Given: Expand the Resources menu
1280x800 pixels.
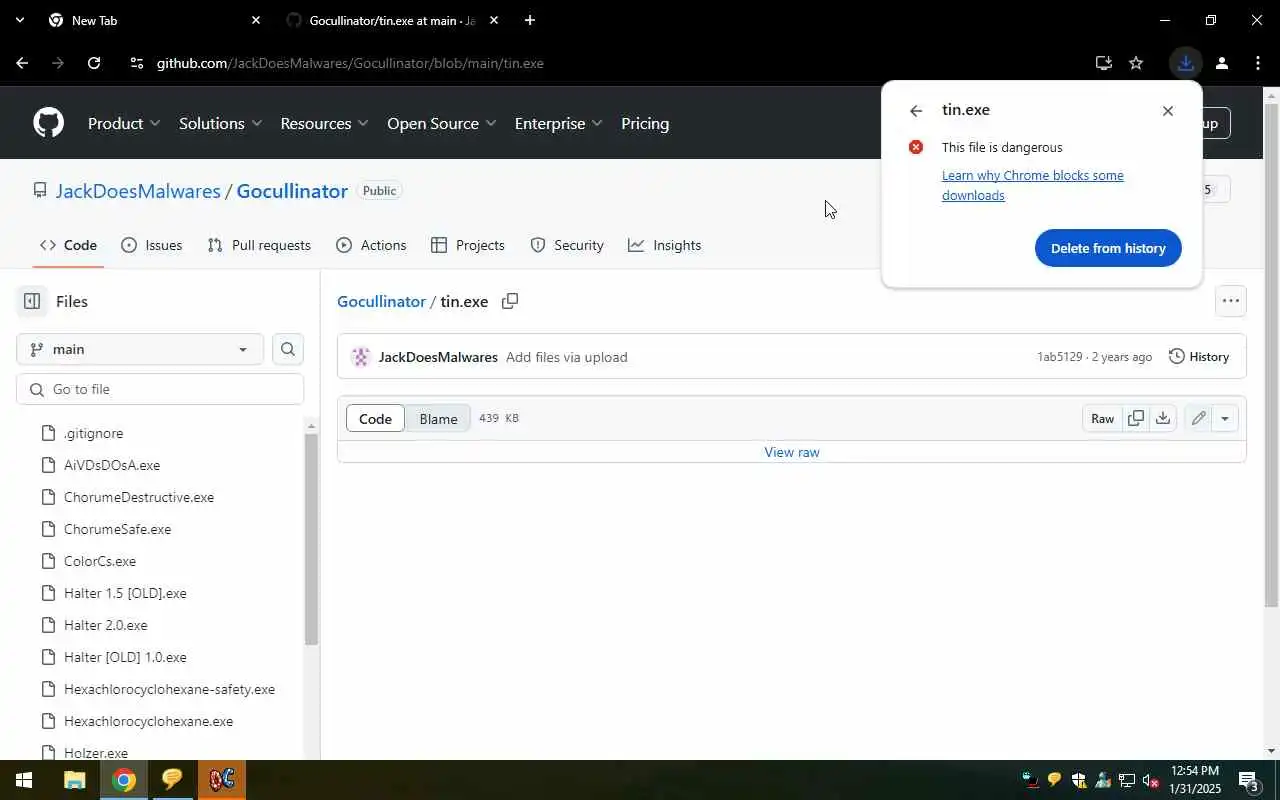Looking at the screenshot, I should point(324,123).
